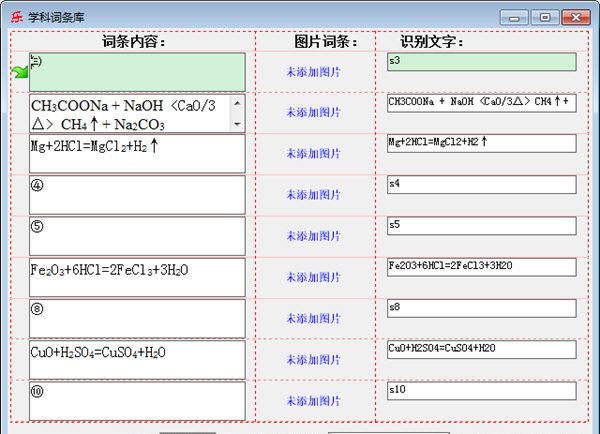The image size is (600, 434).
Task: Click the 图片词条 column header
Action: pyautogui.click(x=326, y=41)
